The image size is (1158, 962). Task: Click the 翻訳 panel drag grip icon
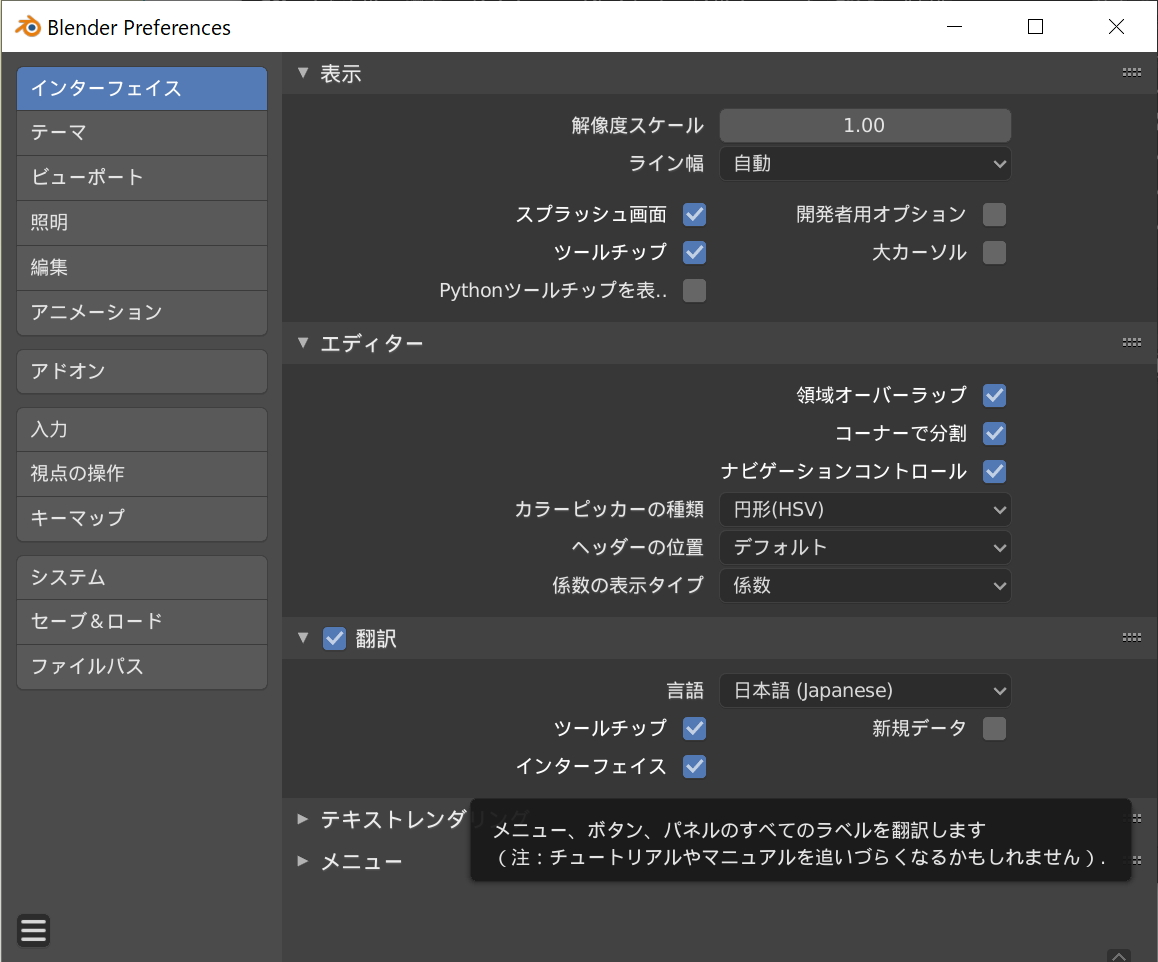[x=1131, y=637]
